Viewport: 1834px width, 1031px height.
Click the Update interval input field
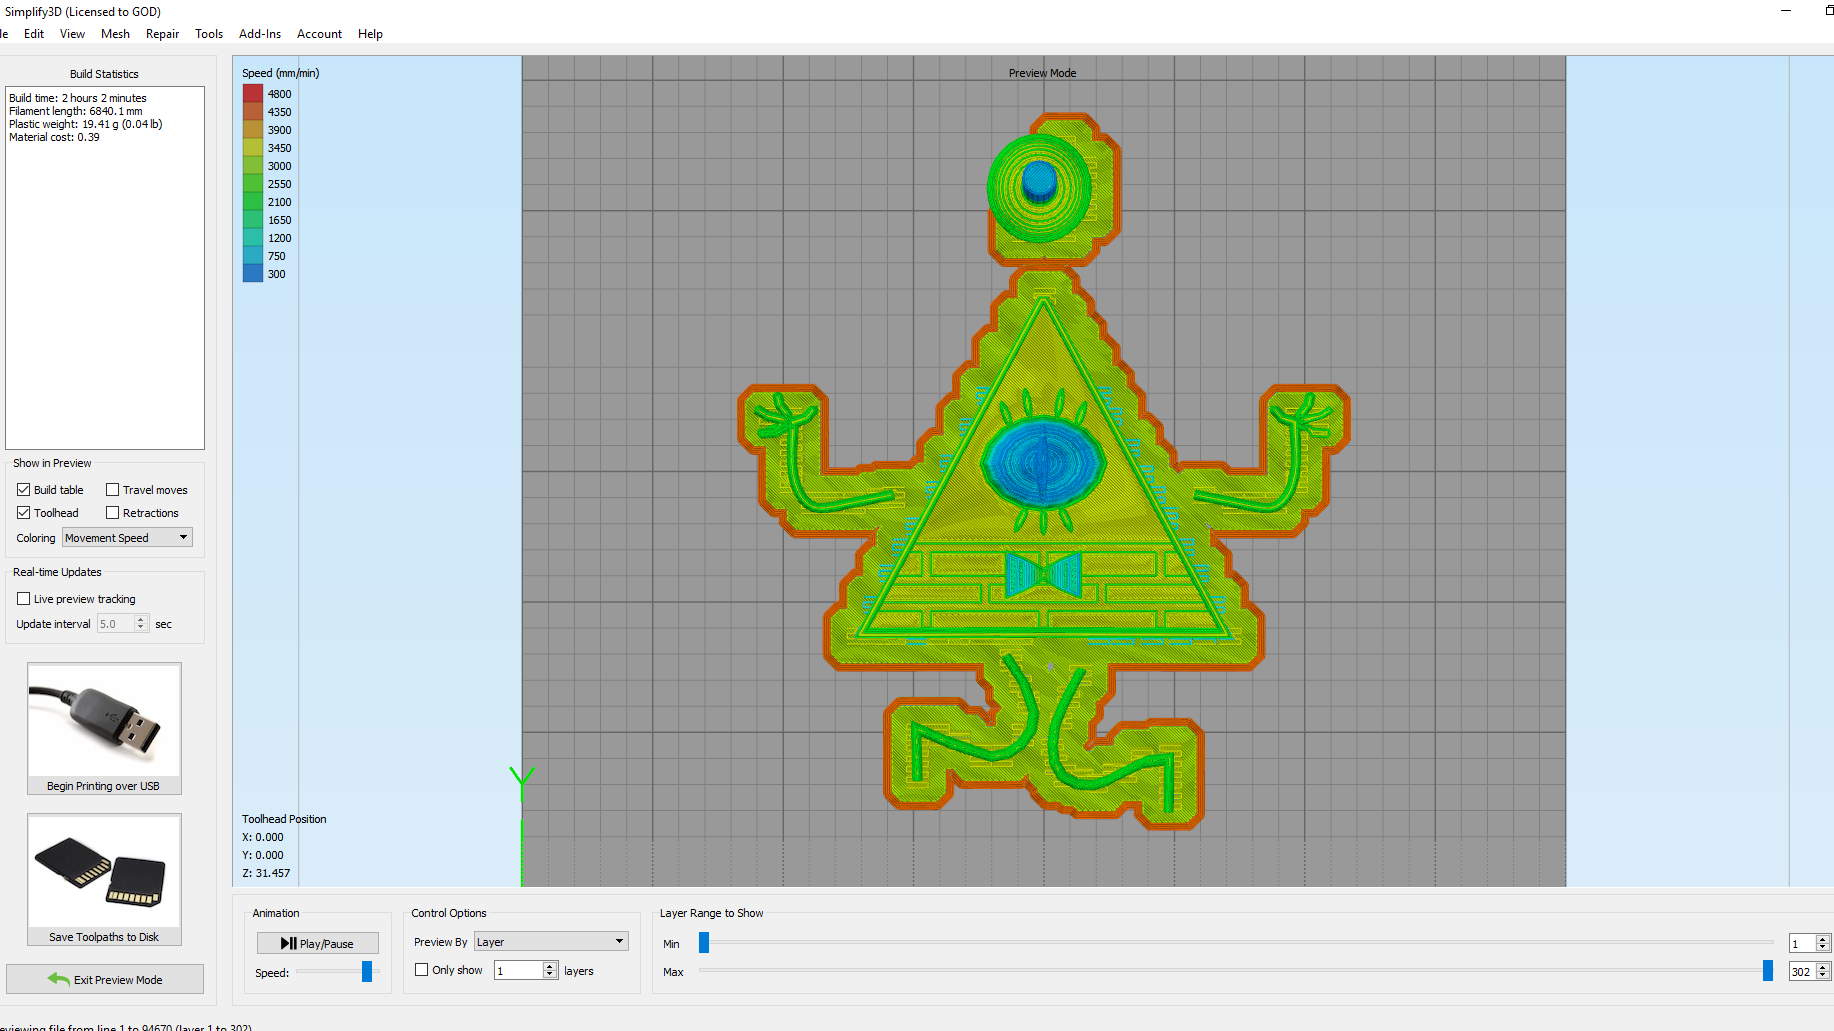pos(116,623)
